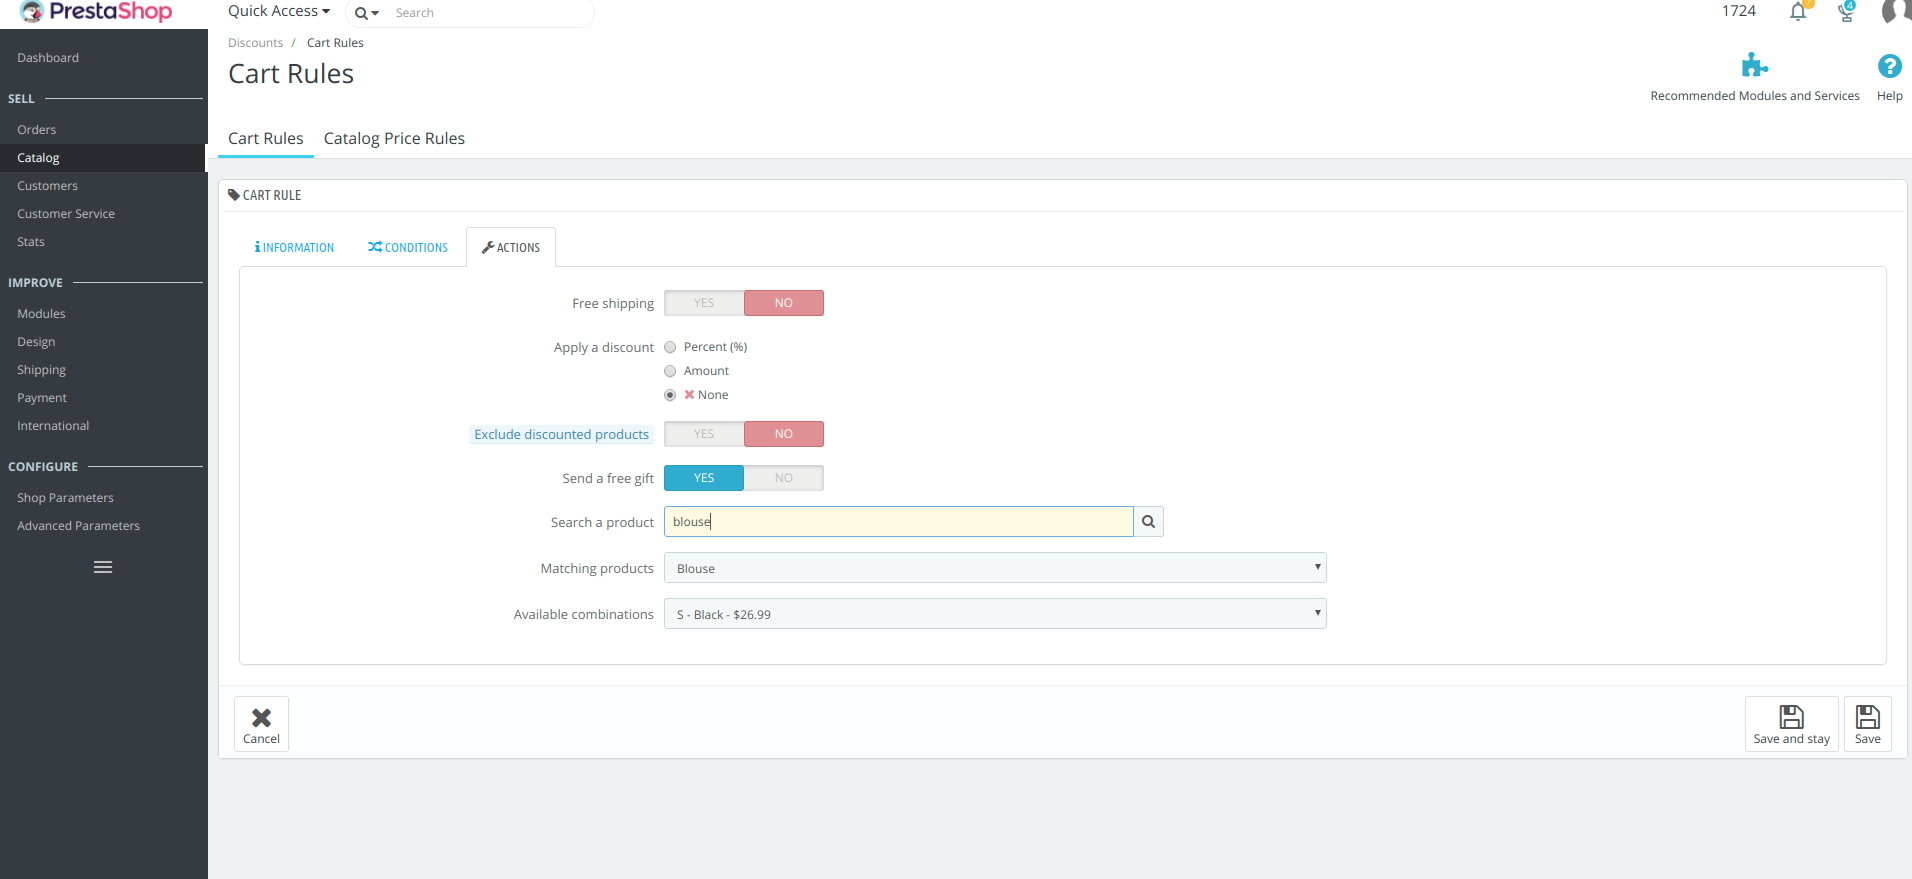Open the Quick Access dropdown menu
The height and width of the screenshot is (879, 1912).
click(278, 11)
